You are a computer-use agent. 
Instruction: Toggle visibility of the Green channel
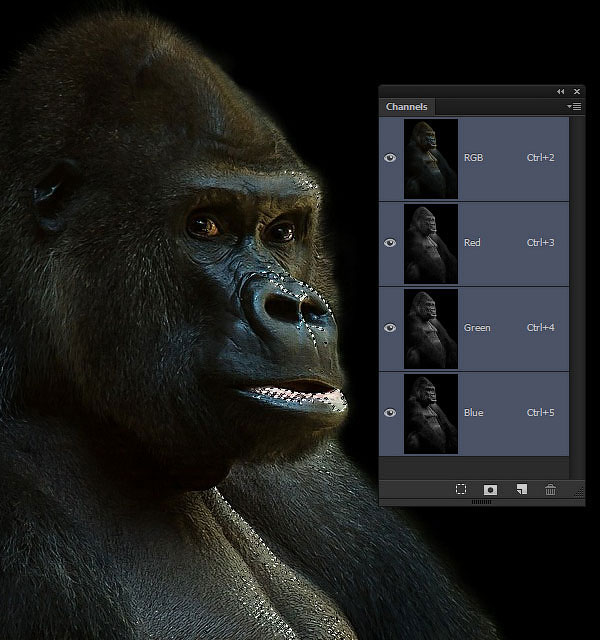390,328
